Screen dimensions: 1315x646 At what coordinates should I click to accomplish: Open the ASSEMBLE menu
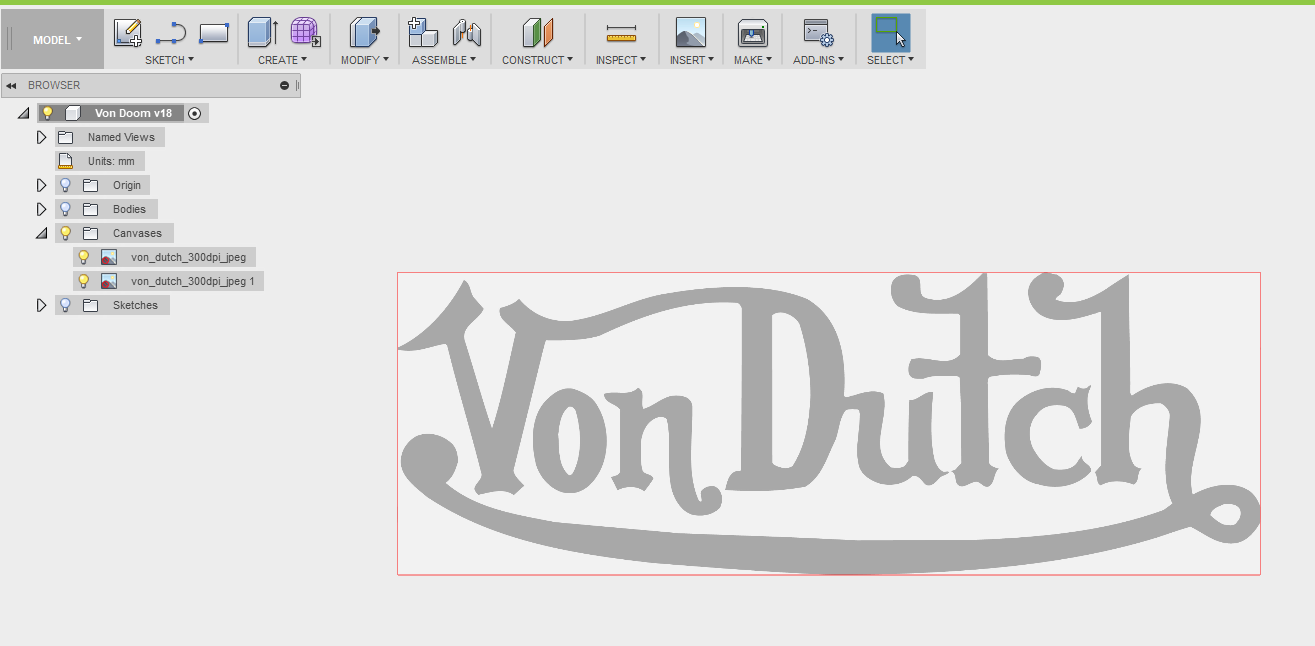444,60
